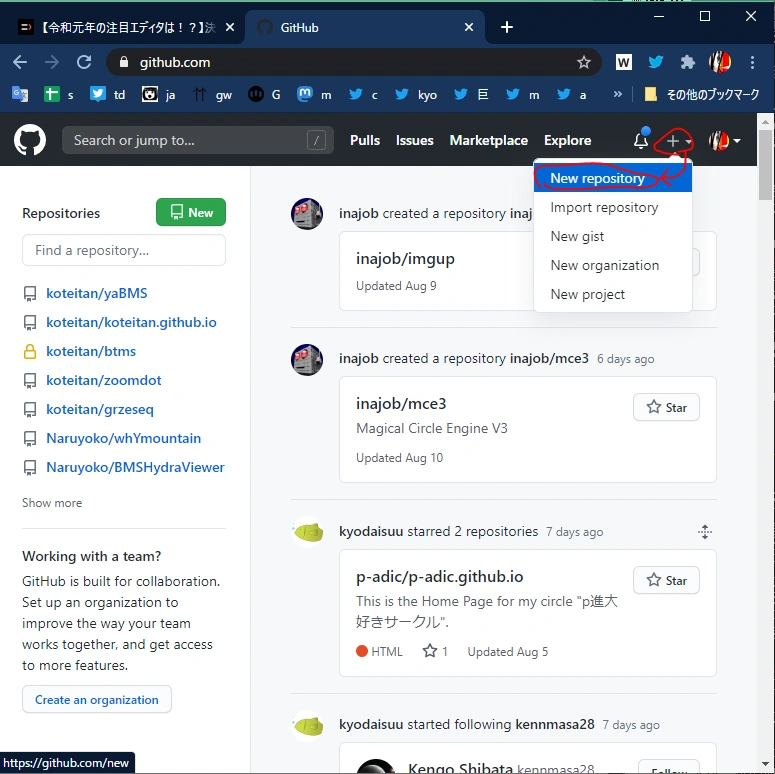Screen dimensions: 775x774
Task: Click kyodaisuu avatar beside starred repositories
Action: (x=307, y=532)
